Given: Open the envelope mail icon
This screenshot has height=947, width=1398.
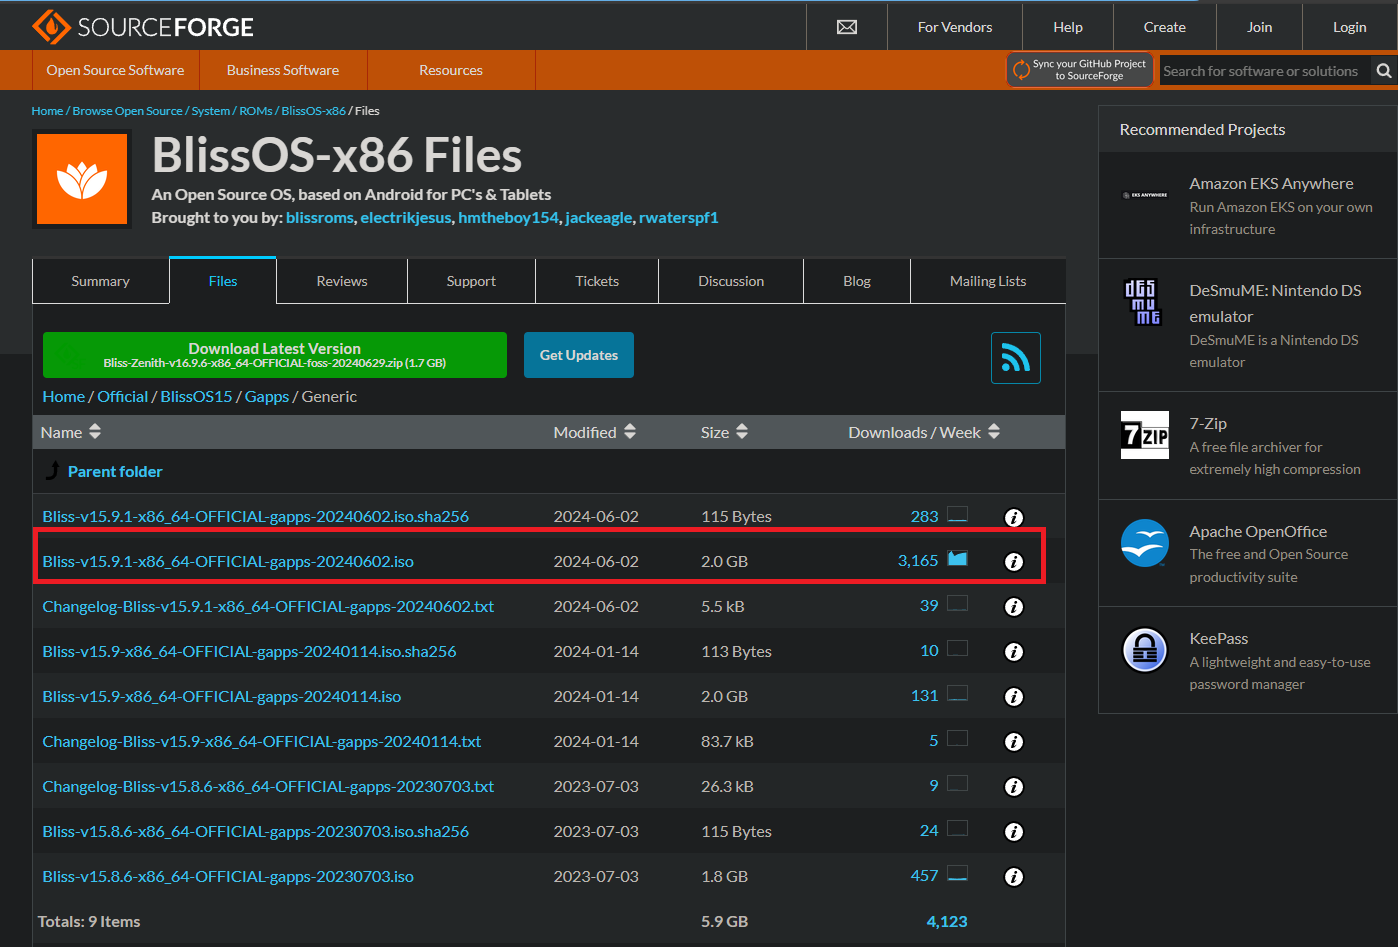Looking at the screenshot, I should 846,27.
